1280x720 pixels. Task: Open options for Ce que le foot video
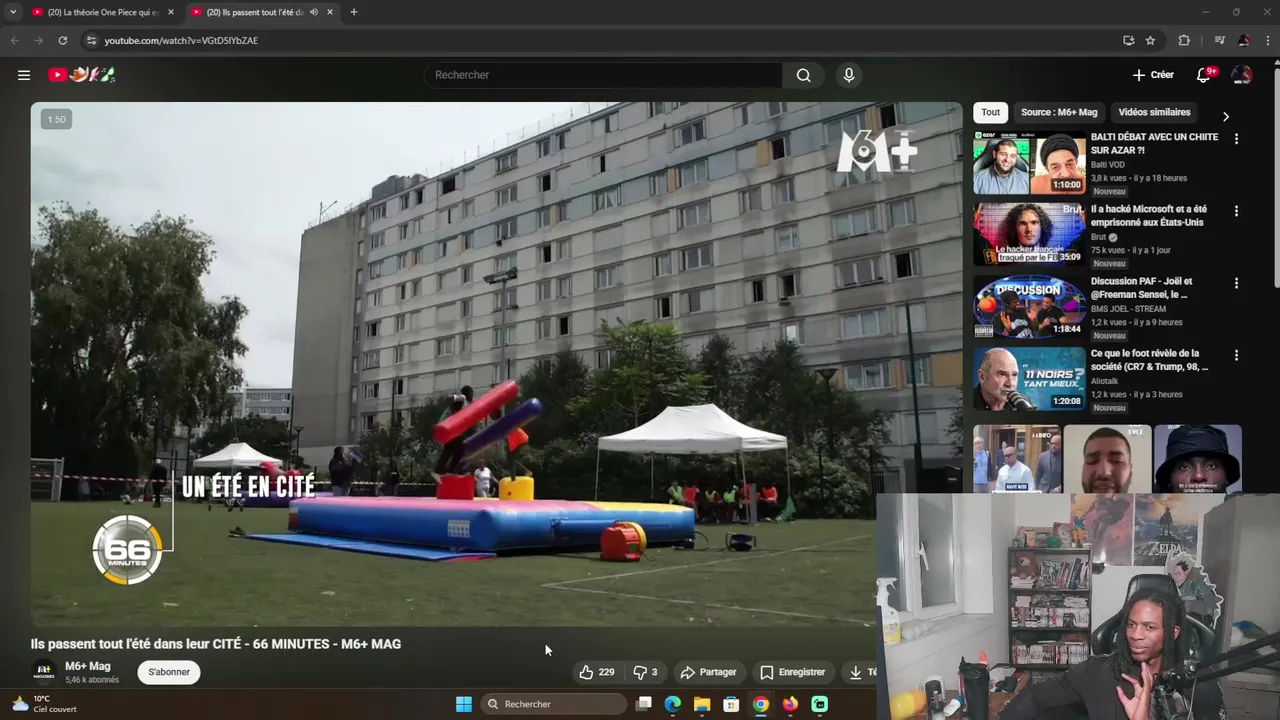[x=1236, y=355]
